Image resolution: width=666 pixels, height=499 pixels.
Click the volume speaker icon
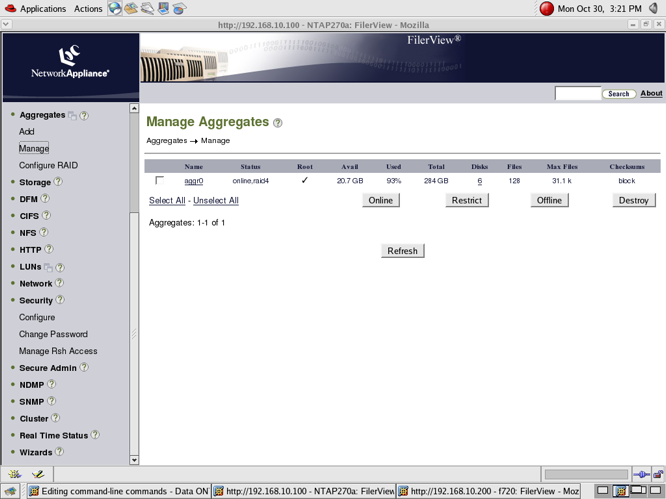pyautogui.click(x=654, y=8)
